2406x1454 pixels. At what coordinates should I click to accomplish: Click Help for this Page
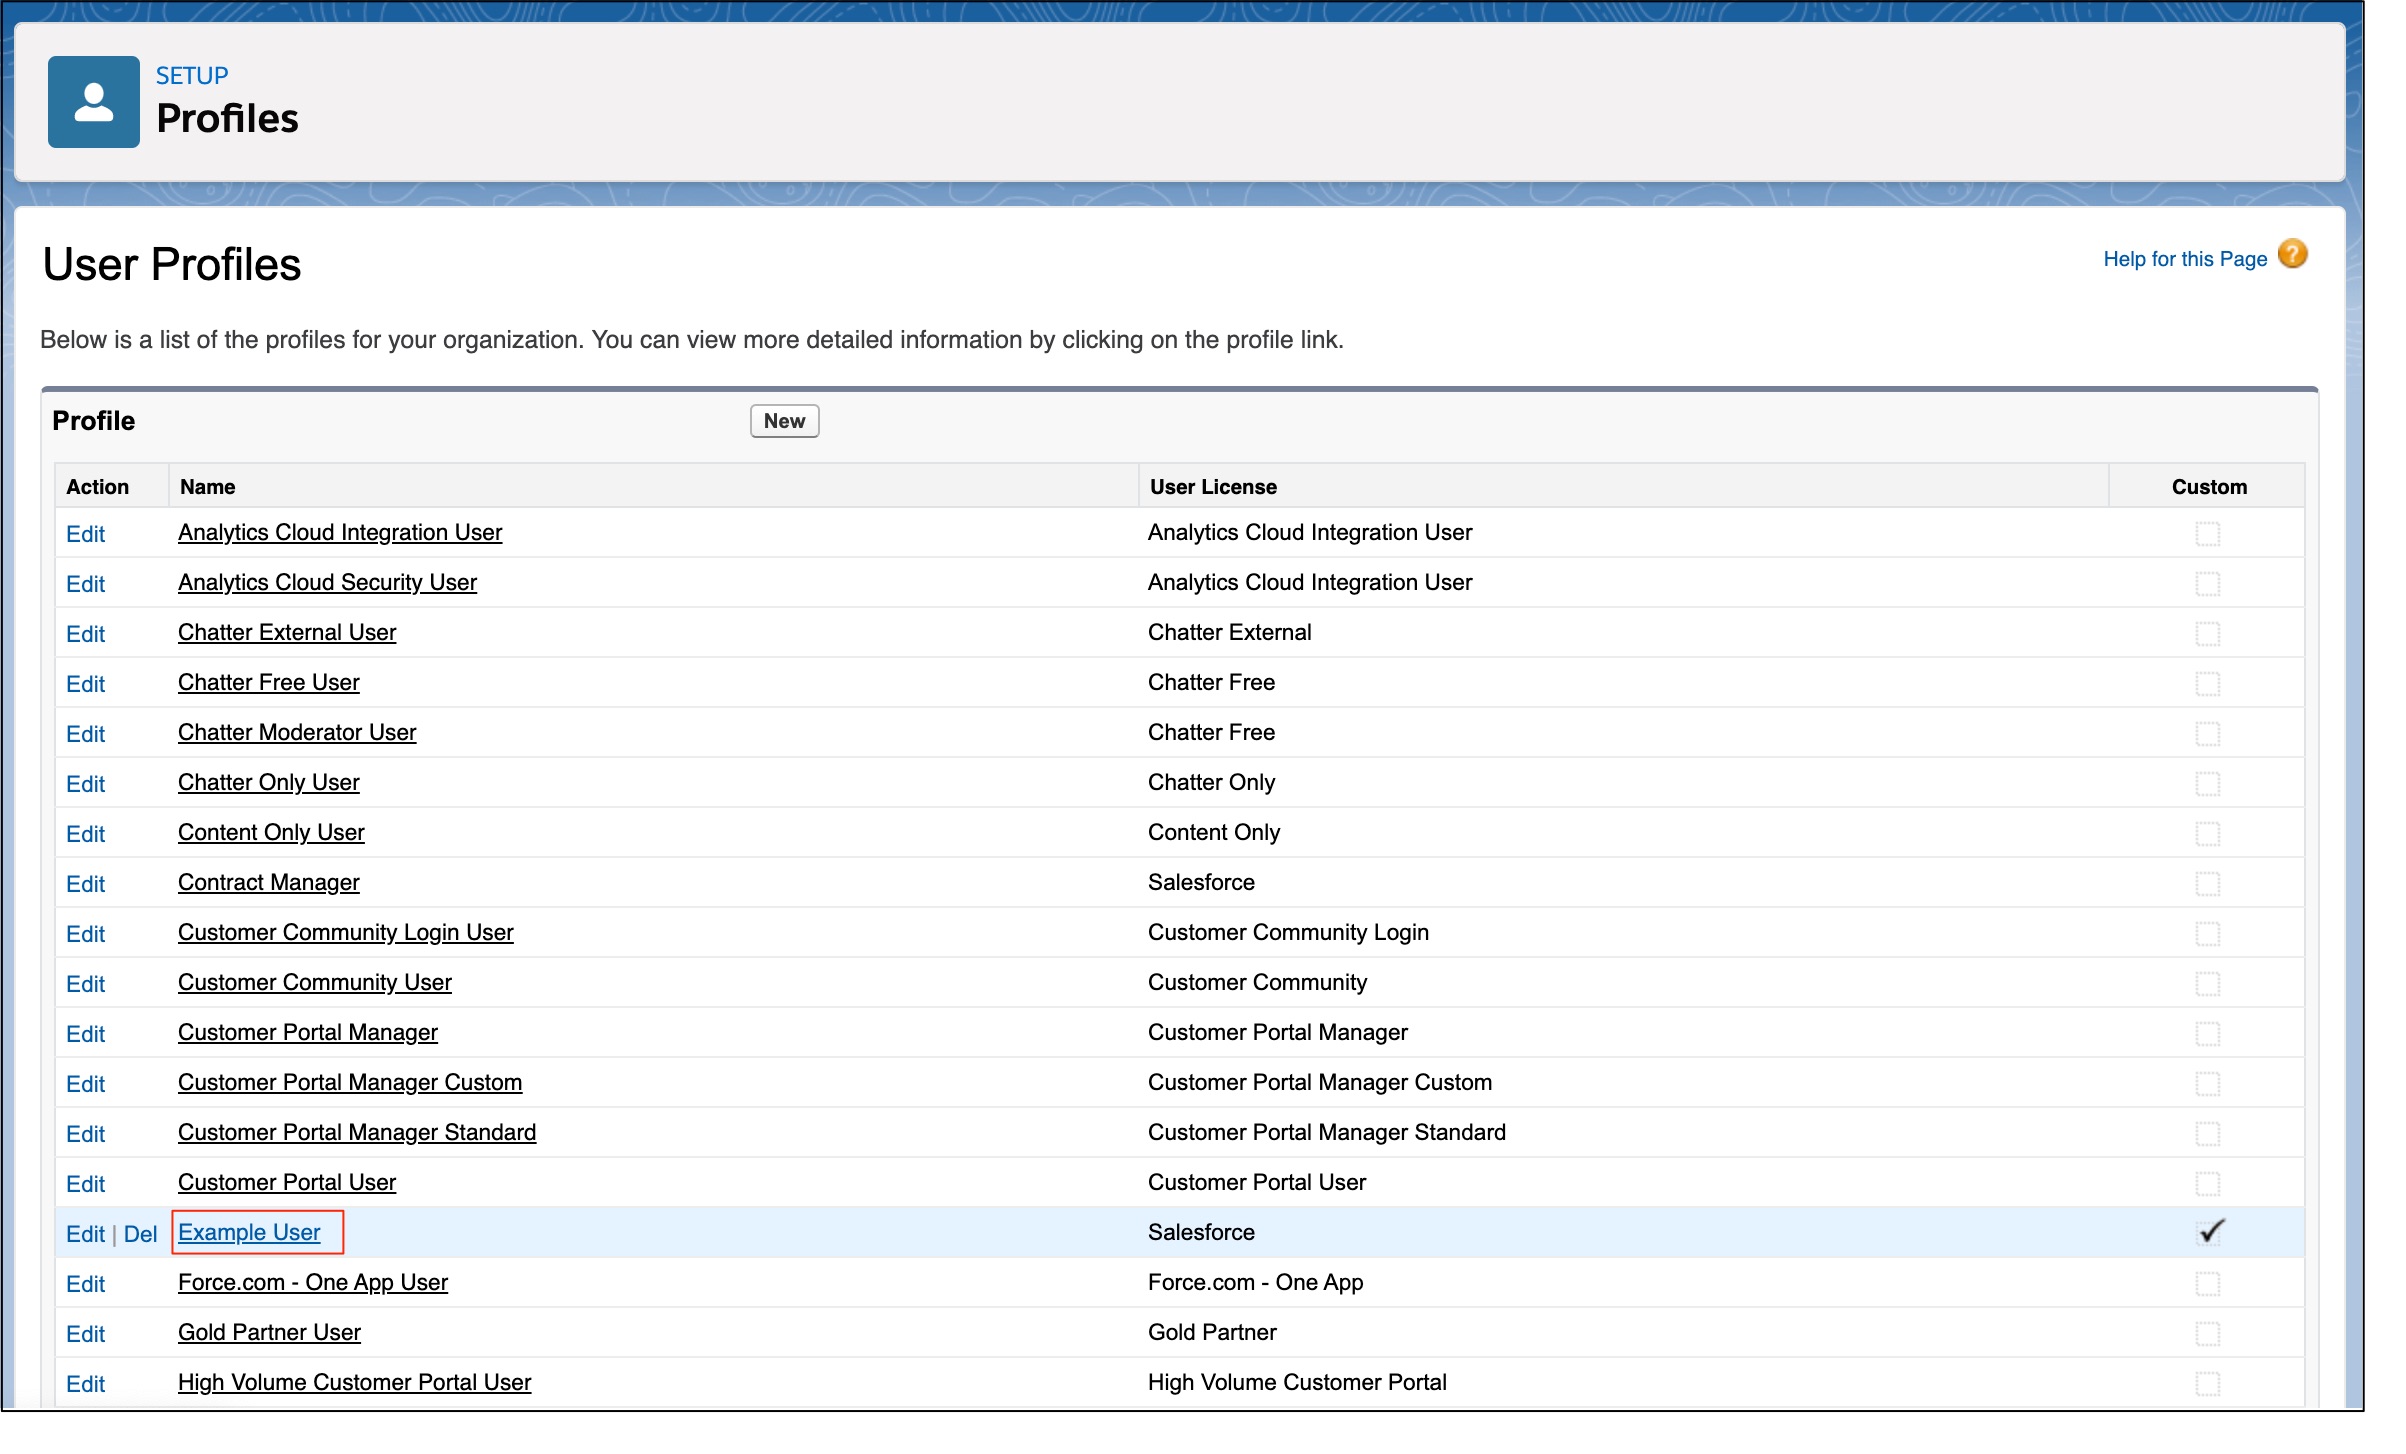[x=2184, y=258]
